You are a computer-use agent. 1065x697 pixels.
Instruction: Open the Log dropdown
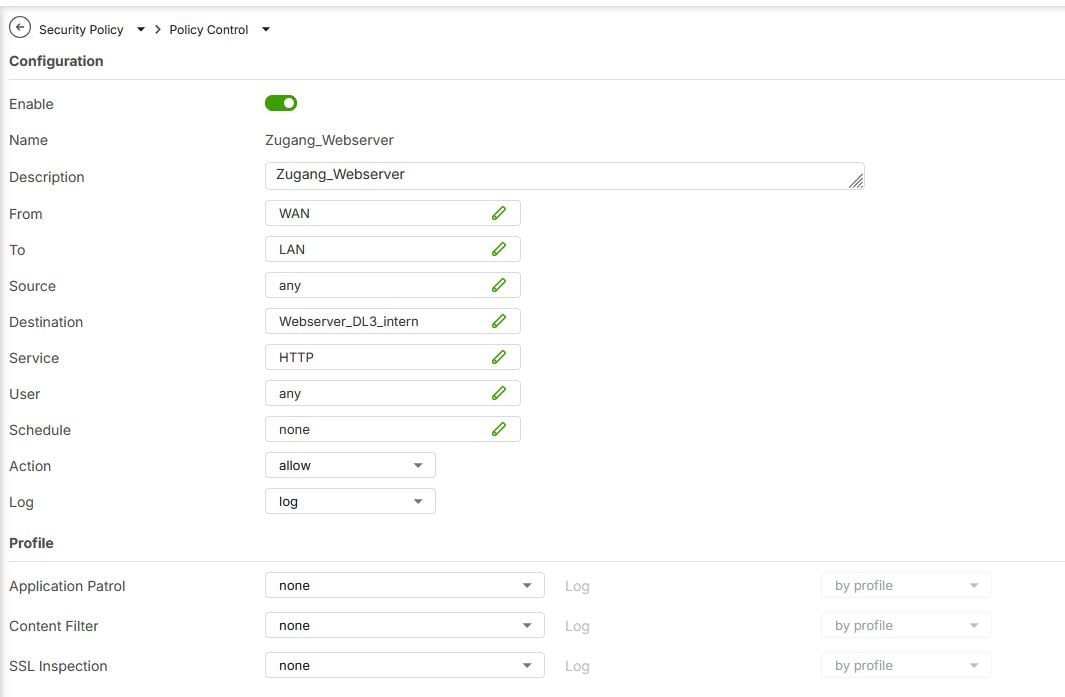350,502
